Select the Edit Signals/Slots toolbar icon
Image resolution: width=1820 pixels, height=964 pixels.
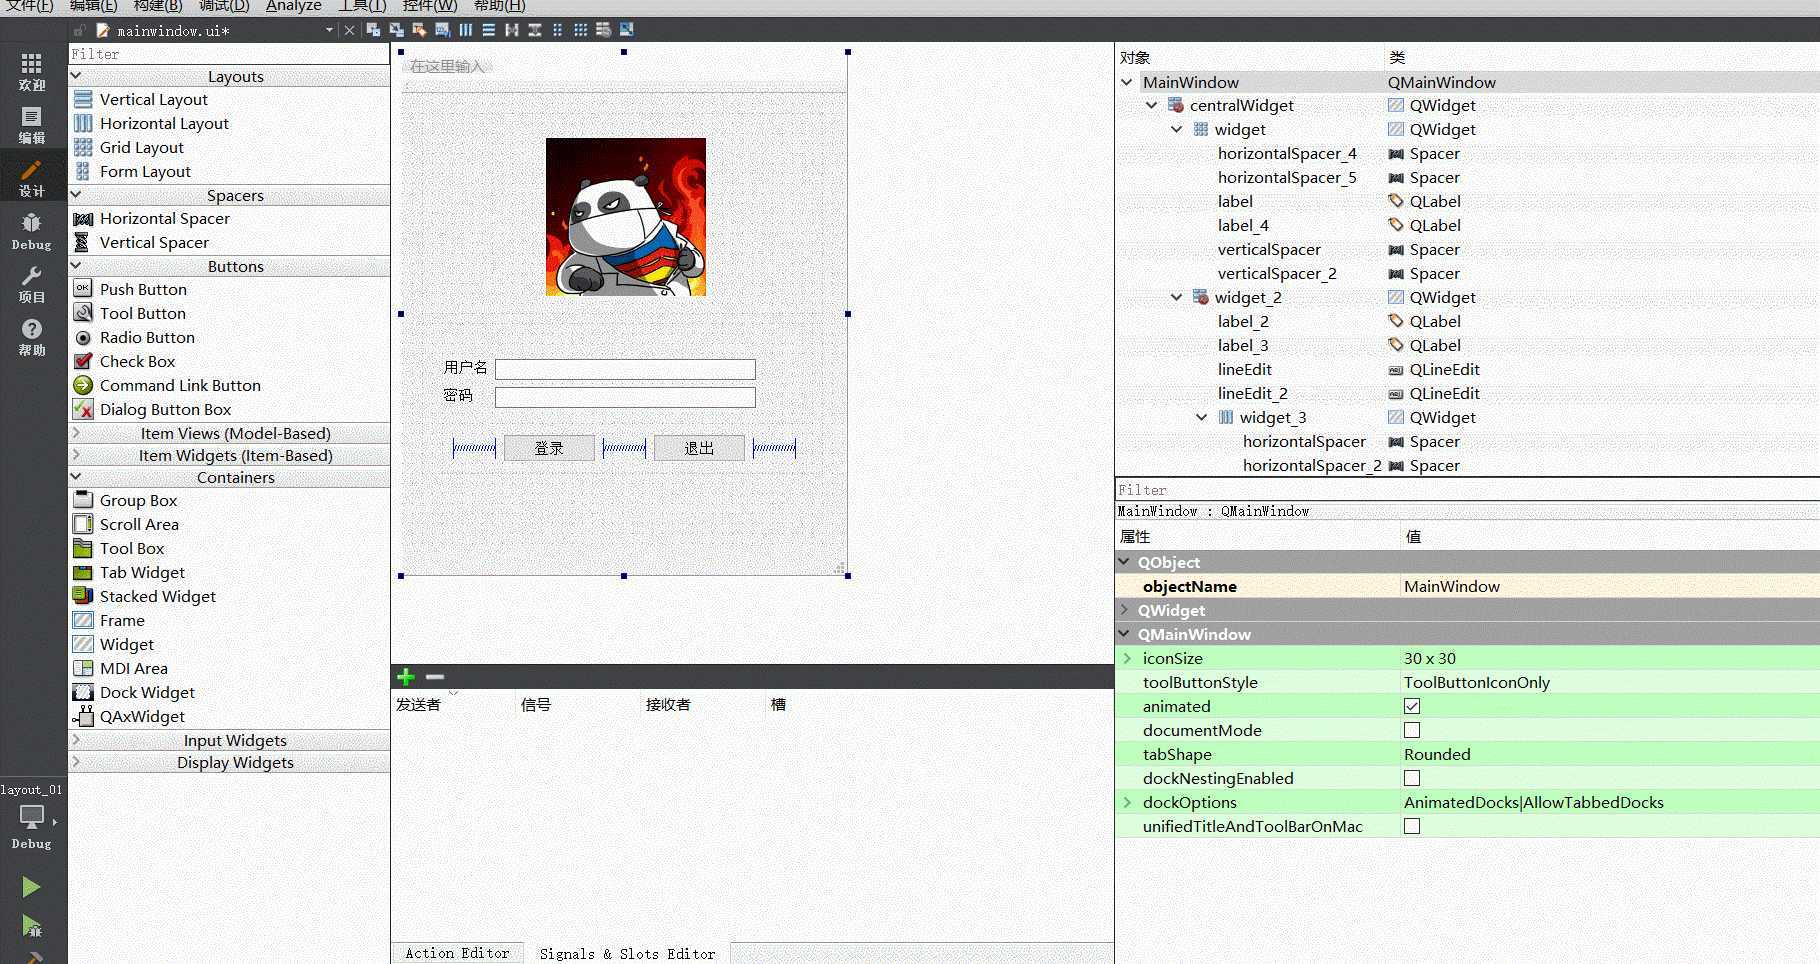click(x=396, y=30)
